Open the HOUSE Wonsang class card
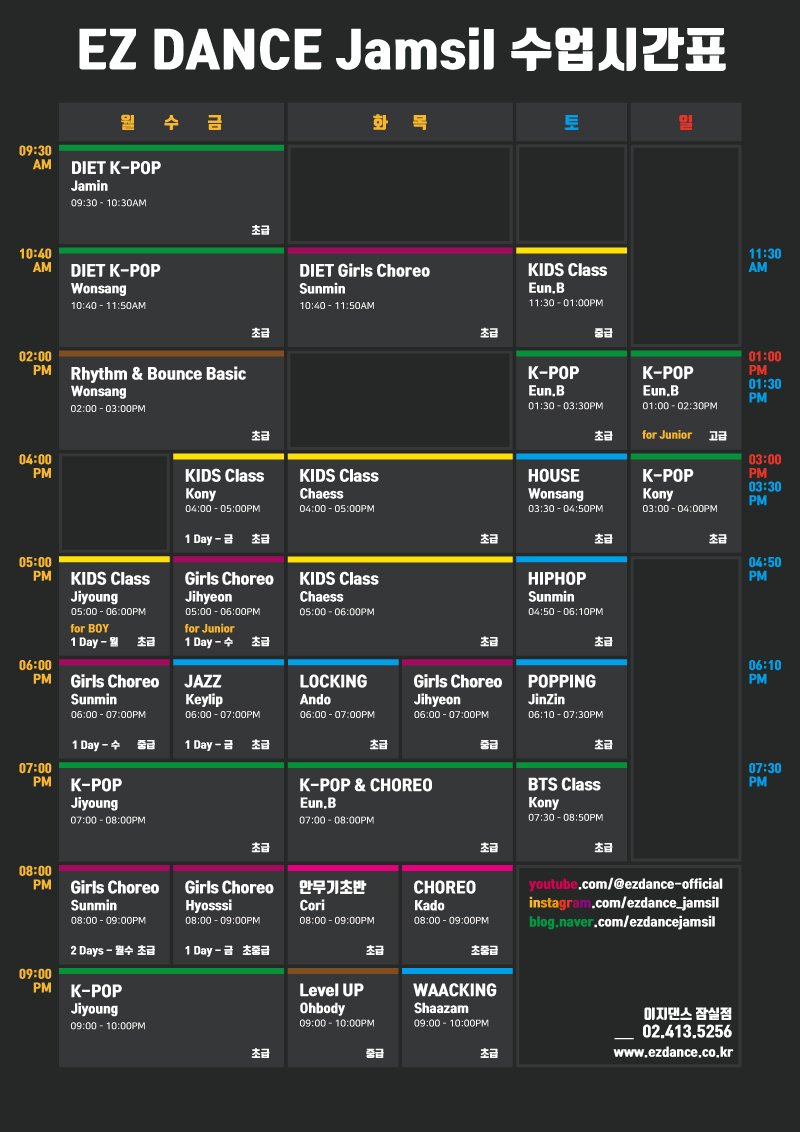Viewport: 800px width, 1132px height. point(571,504)
